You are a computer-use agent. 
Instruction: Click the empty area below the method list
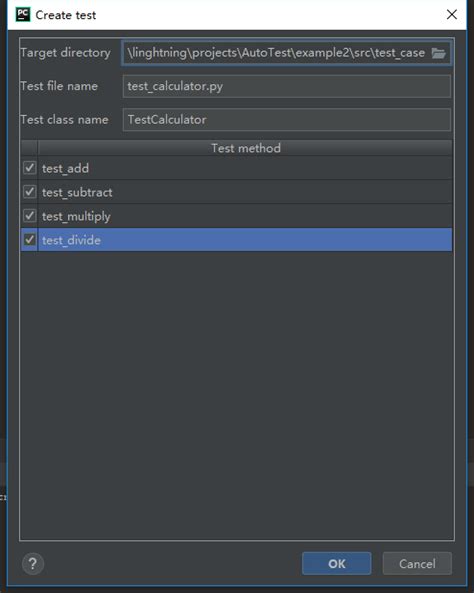tap(236, 395)
